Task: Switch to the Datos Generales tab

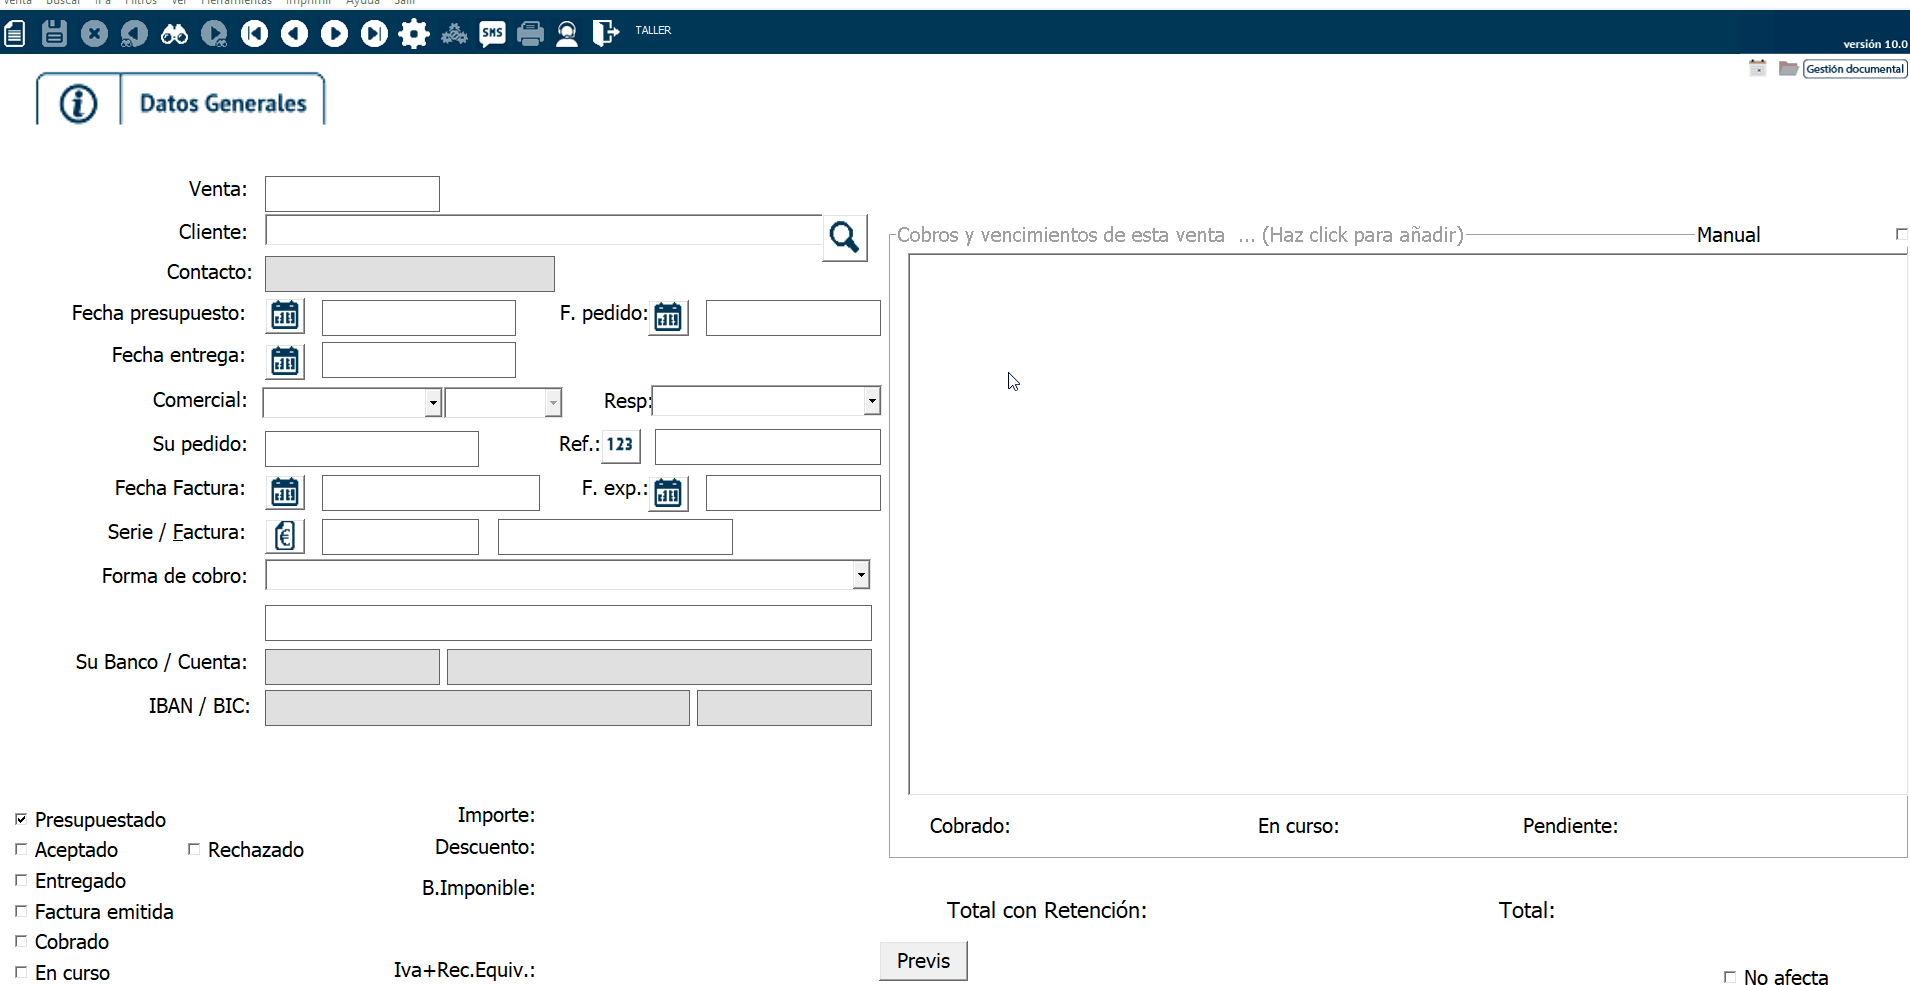Action: coord(223,103)
